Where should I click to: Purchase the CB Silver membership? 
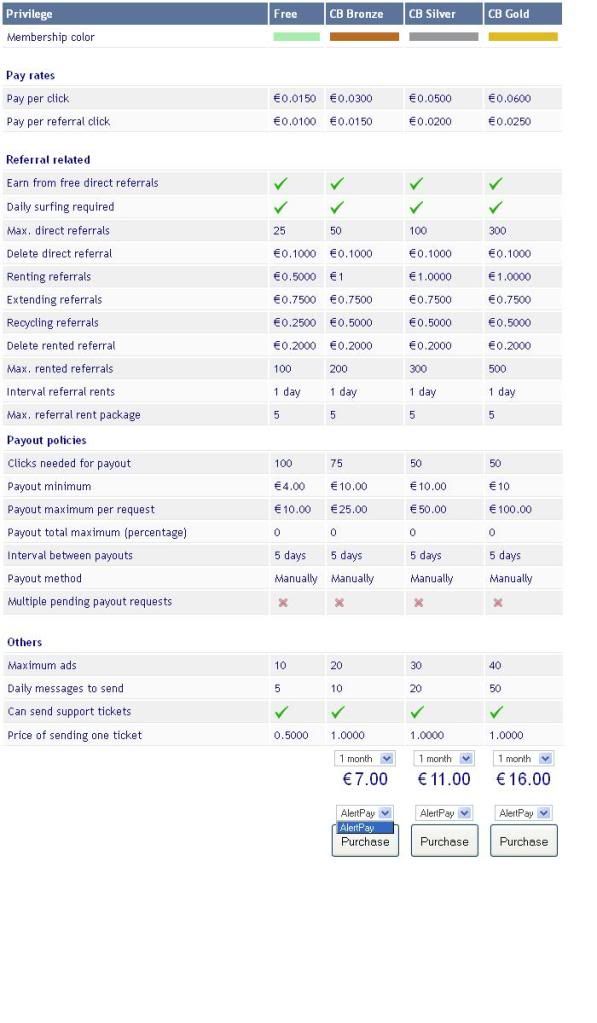444,841
